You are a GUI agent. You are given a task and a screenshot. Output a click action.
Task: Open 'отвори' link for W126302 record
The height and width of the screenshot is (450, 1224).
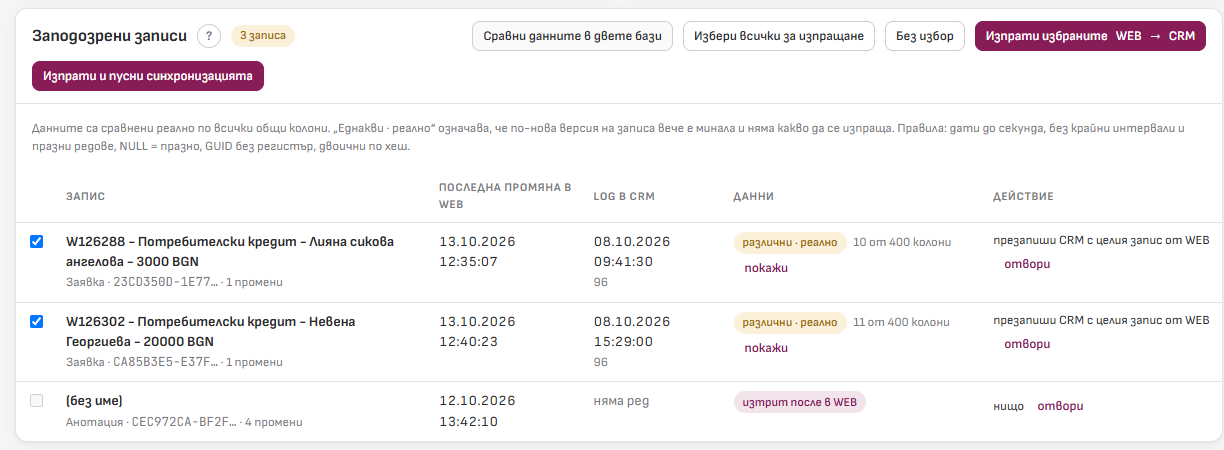tap(1028, 344)
